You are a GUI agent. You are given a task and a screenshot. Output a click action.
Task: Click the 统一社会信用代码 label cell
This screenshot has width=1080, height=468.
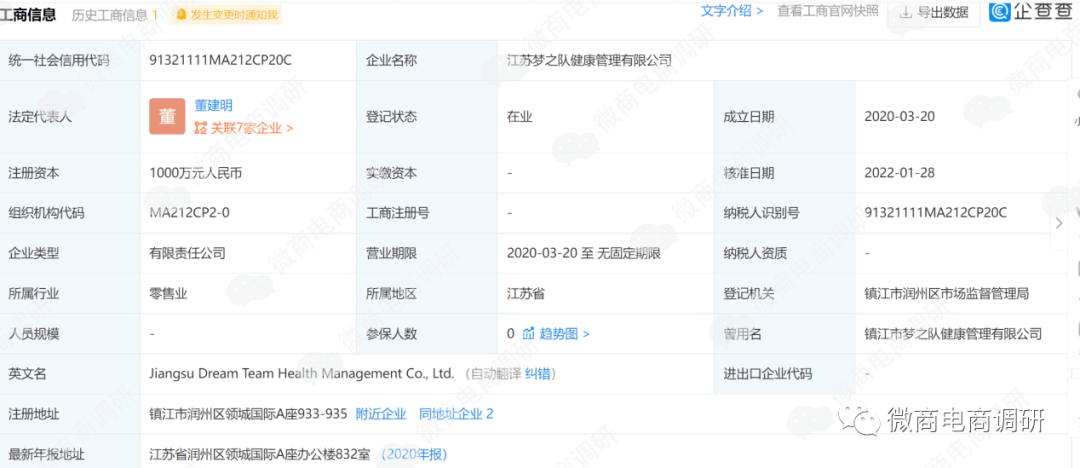(70, 61)
